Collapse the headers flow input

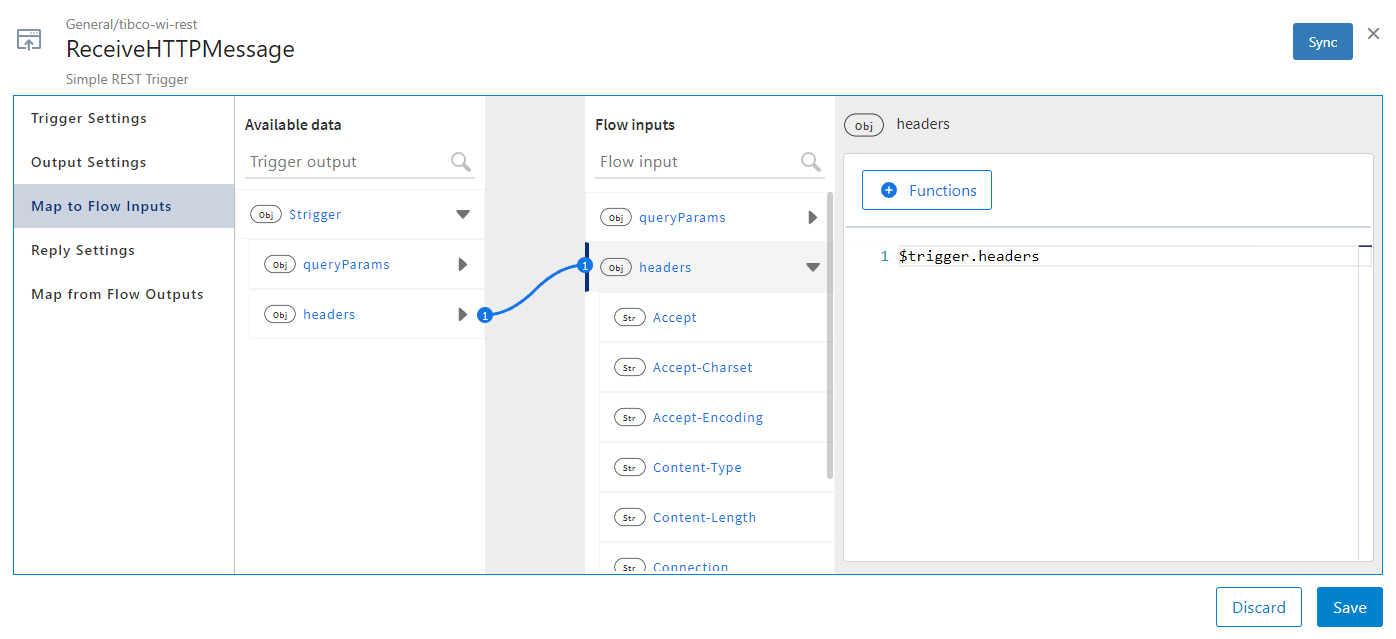(812, 267)
